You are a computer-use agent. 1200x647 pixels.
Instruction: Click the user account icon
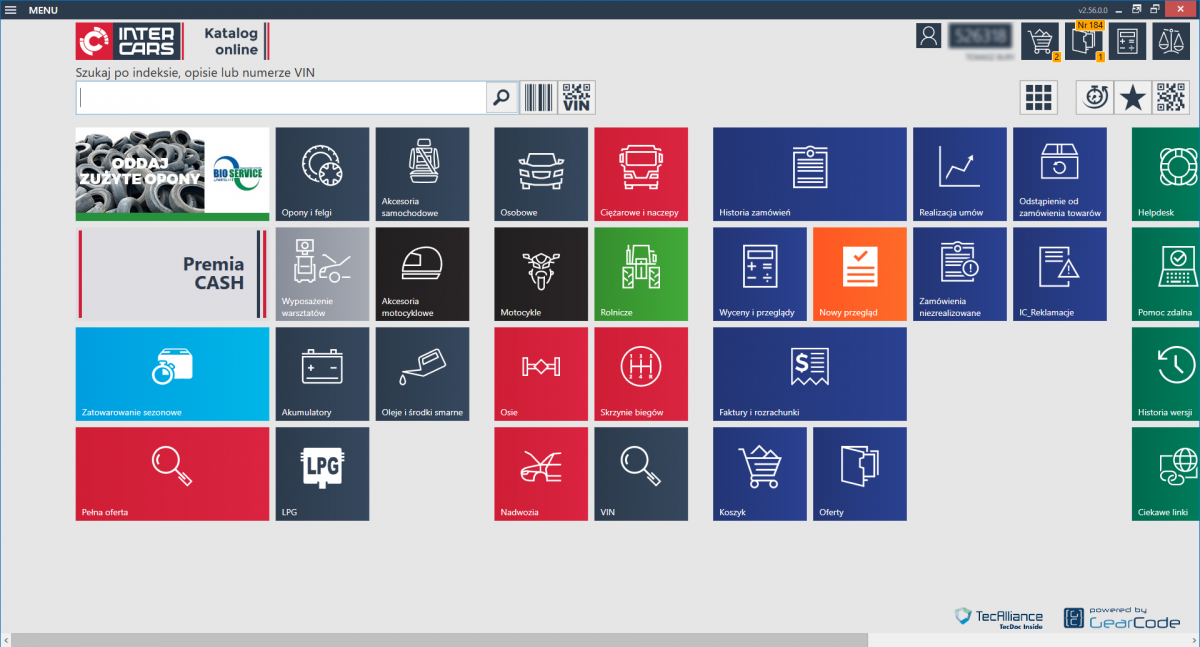pyautogui.click(x=929, y=36)
